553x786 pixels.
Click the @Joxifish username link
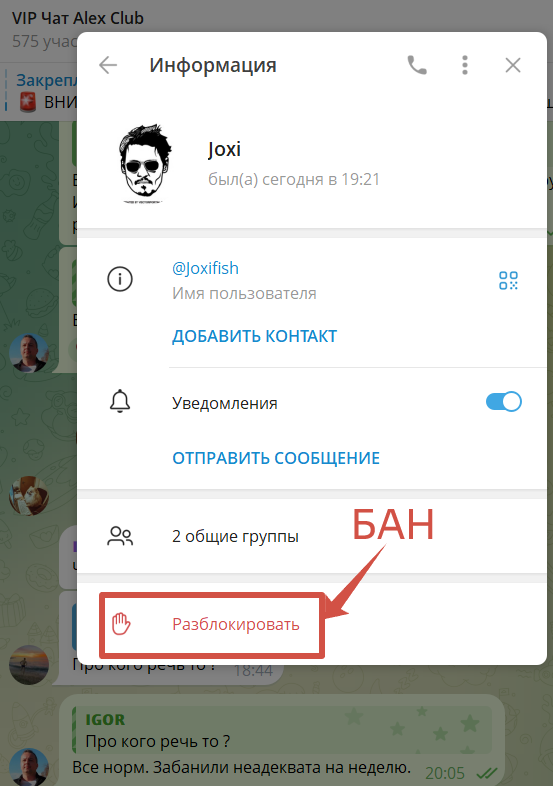[205, 269]
